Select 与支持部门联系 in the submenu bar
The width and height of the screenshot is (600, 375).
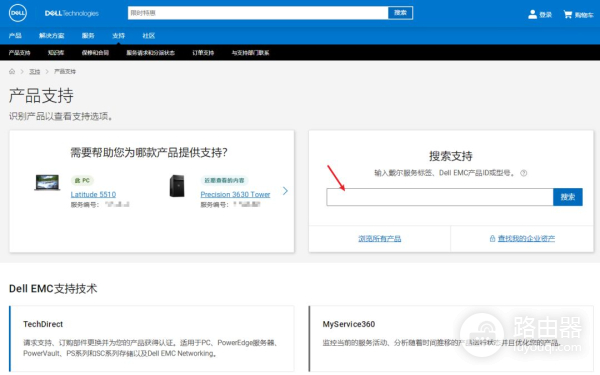[250, 53]
